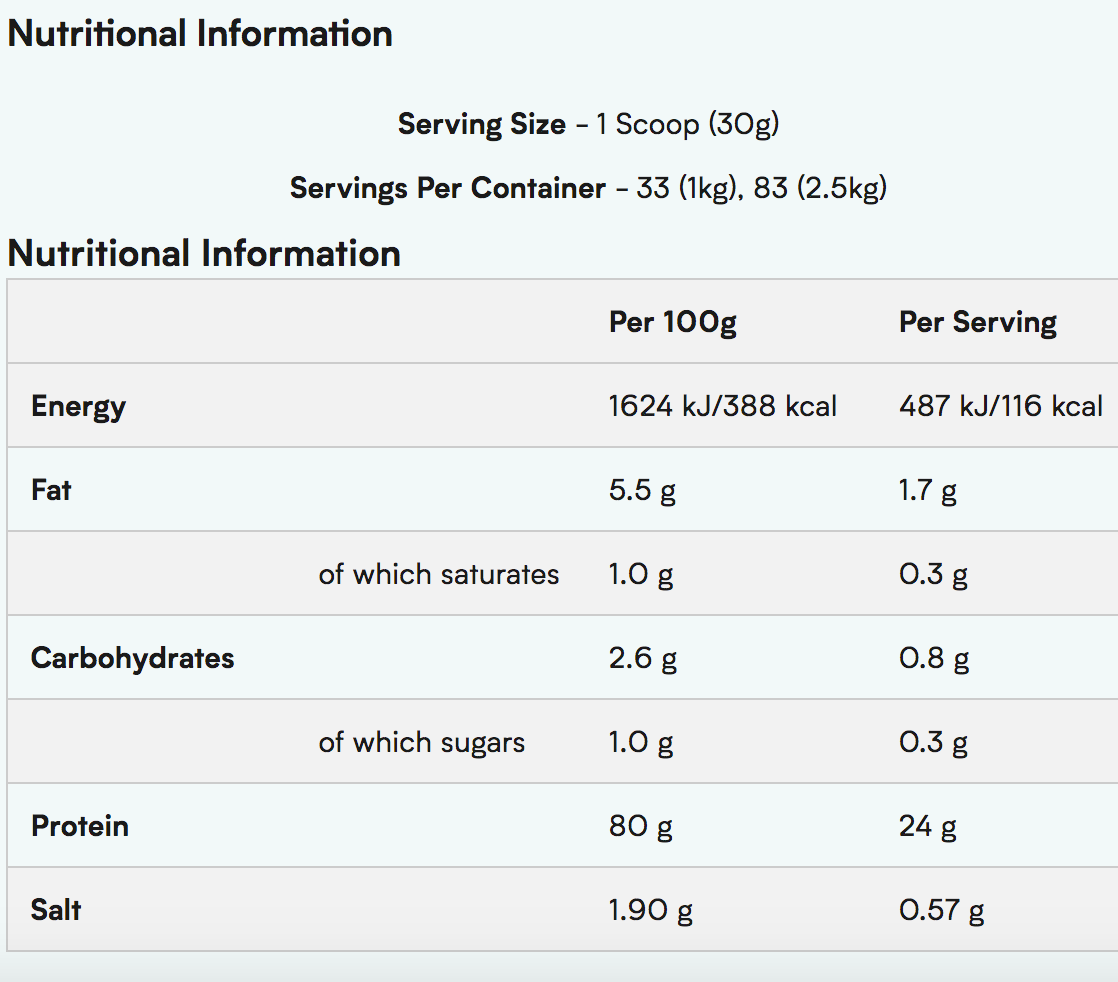The height and width of the screenshot is (982, 1118).
Task: Click the Carbohydrates row label
Action: [x=132, y=658]
